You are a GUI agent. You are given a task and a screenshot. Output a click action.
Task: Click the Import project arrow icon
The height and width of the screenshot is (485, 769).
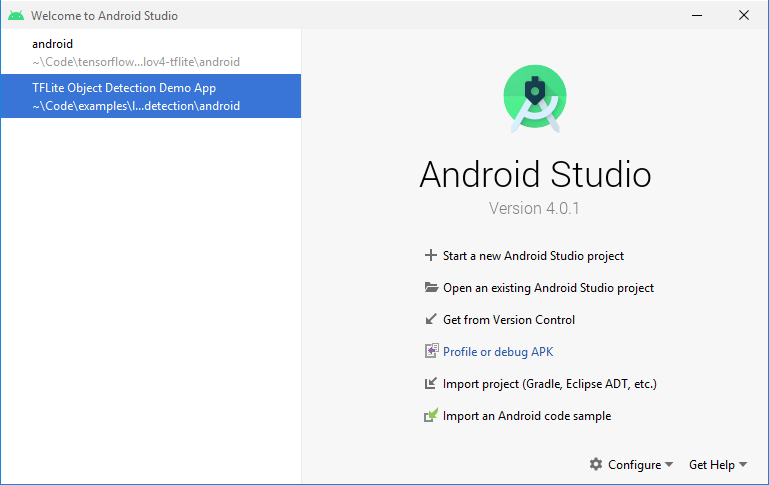[431, 383]
